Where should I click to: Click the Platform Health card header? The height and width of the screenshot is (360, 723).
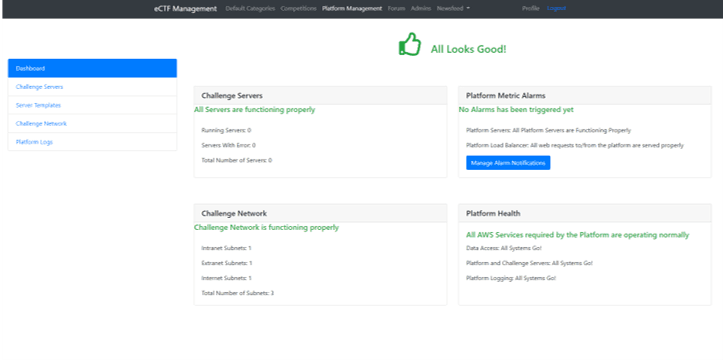click(x=585, y=213)
